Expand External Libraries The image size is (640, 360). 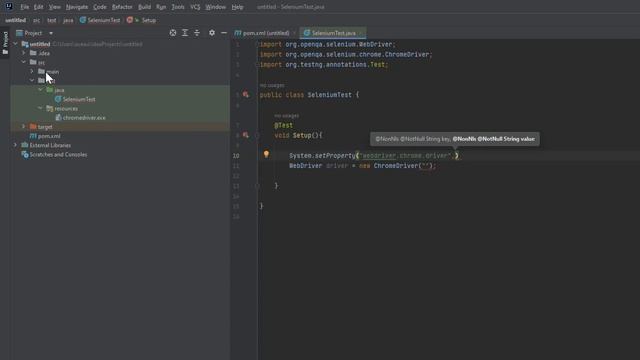click(16, 145)
